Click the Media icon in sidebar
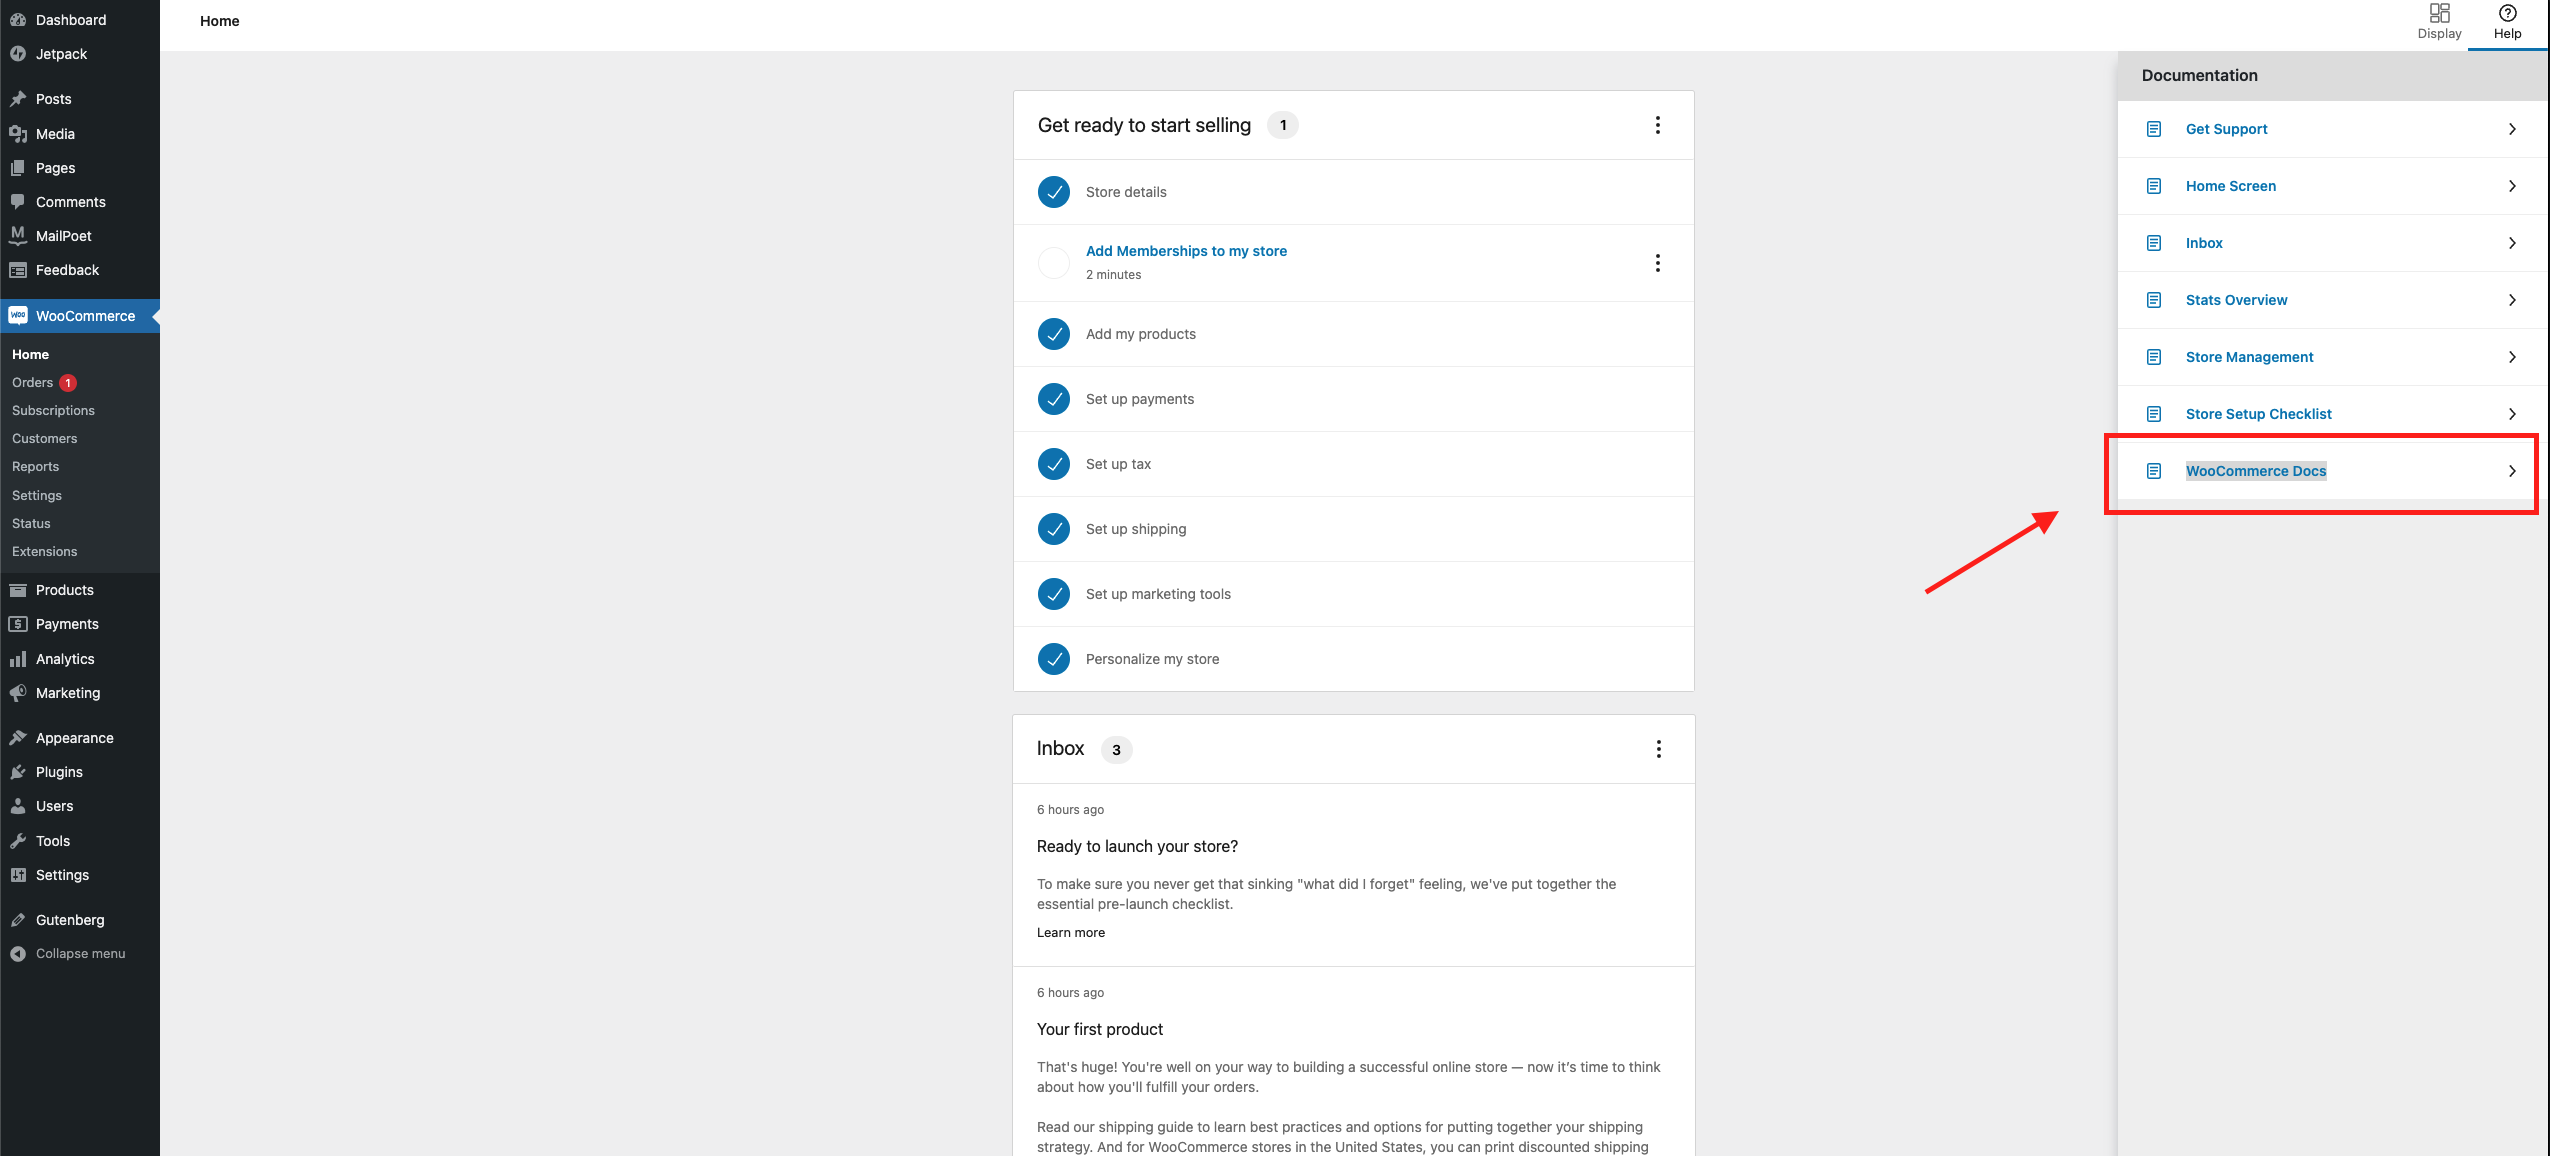Image resolution: width=2550 pixels, height=1156 pixels. [x=18, y=134]
